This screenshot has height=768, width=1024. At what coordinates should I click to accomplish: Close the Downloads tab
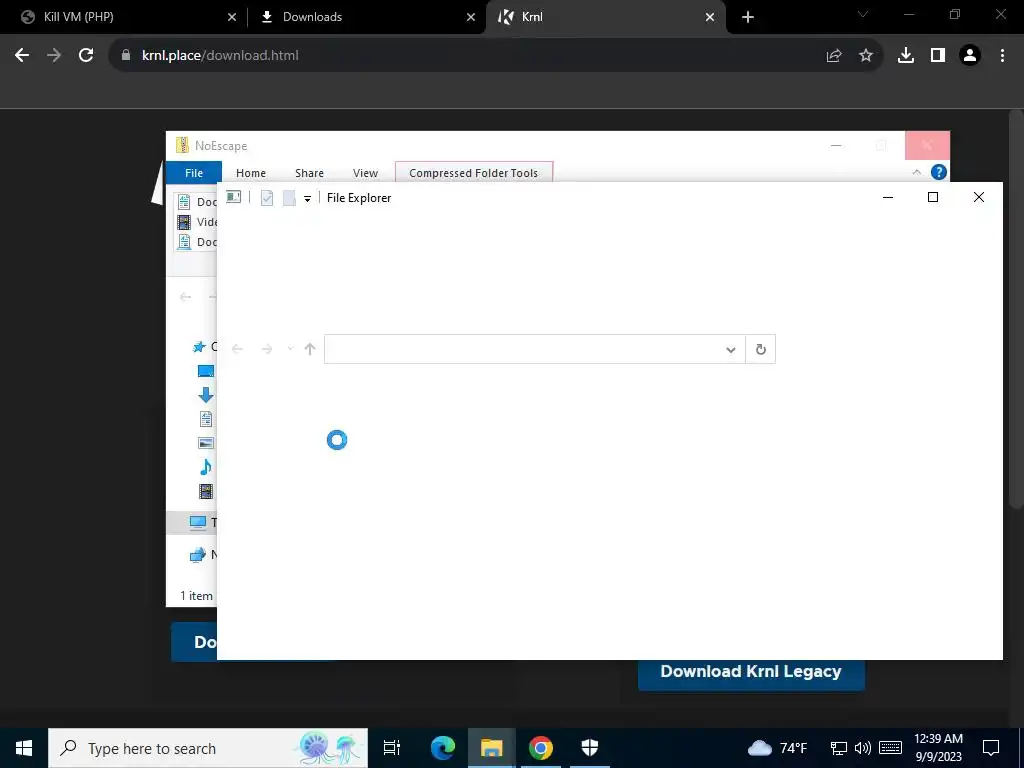click(471, 17)
